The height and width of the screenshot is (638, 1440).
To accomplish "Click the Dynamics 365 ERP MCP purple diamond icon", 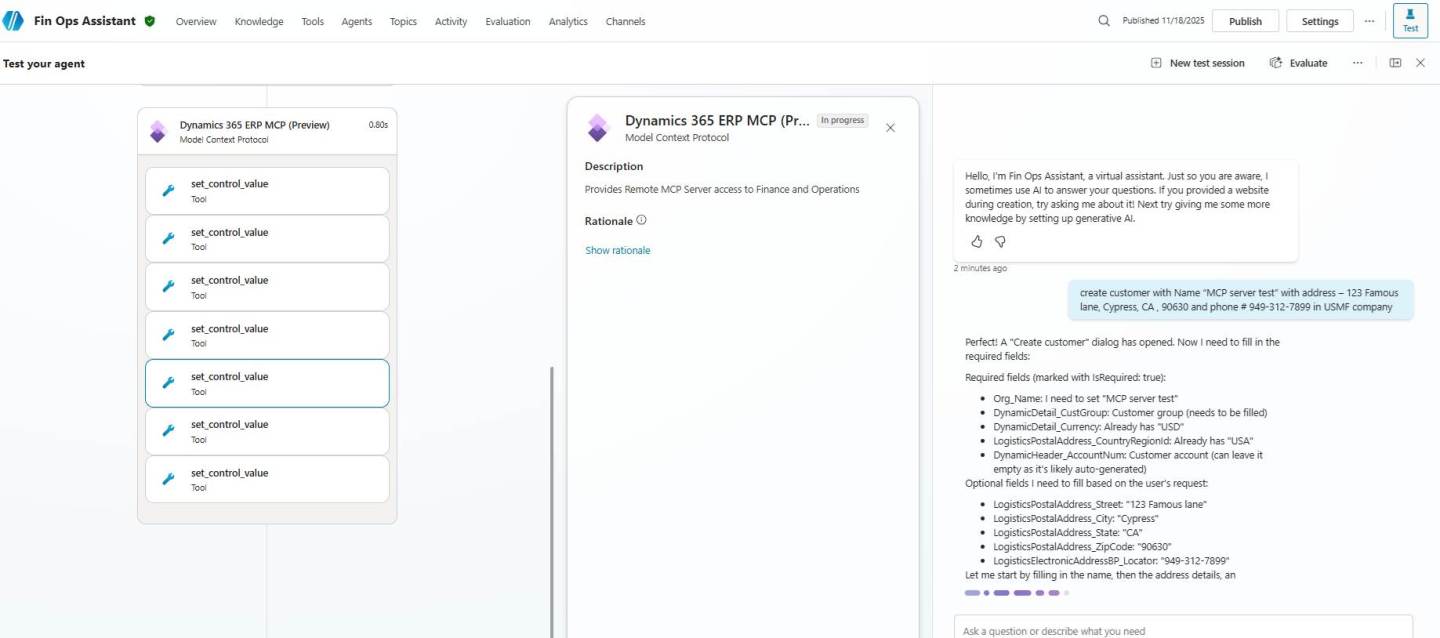I will coord(598,127).
